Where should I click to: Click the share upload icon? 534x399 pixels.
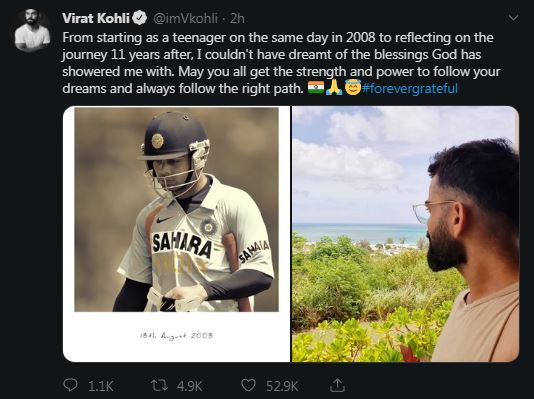pos(337,385)
